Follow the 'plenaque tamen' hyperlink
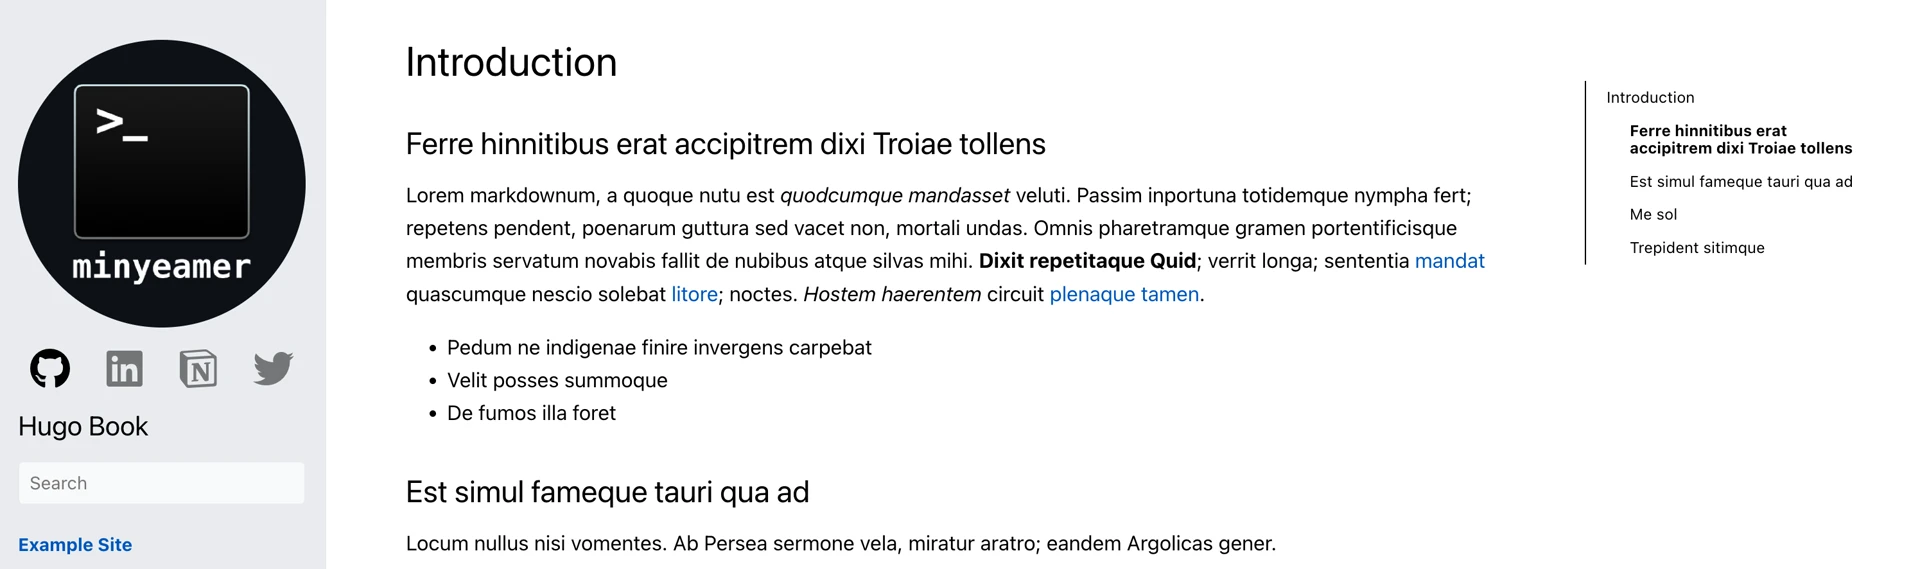Screen dimensions: 1920x569 pyautogui.click(x=1124, y=294)
